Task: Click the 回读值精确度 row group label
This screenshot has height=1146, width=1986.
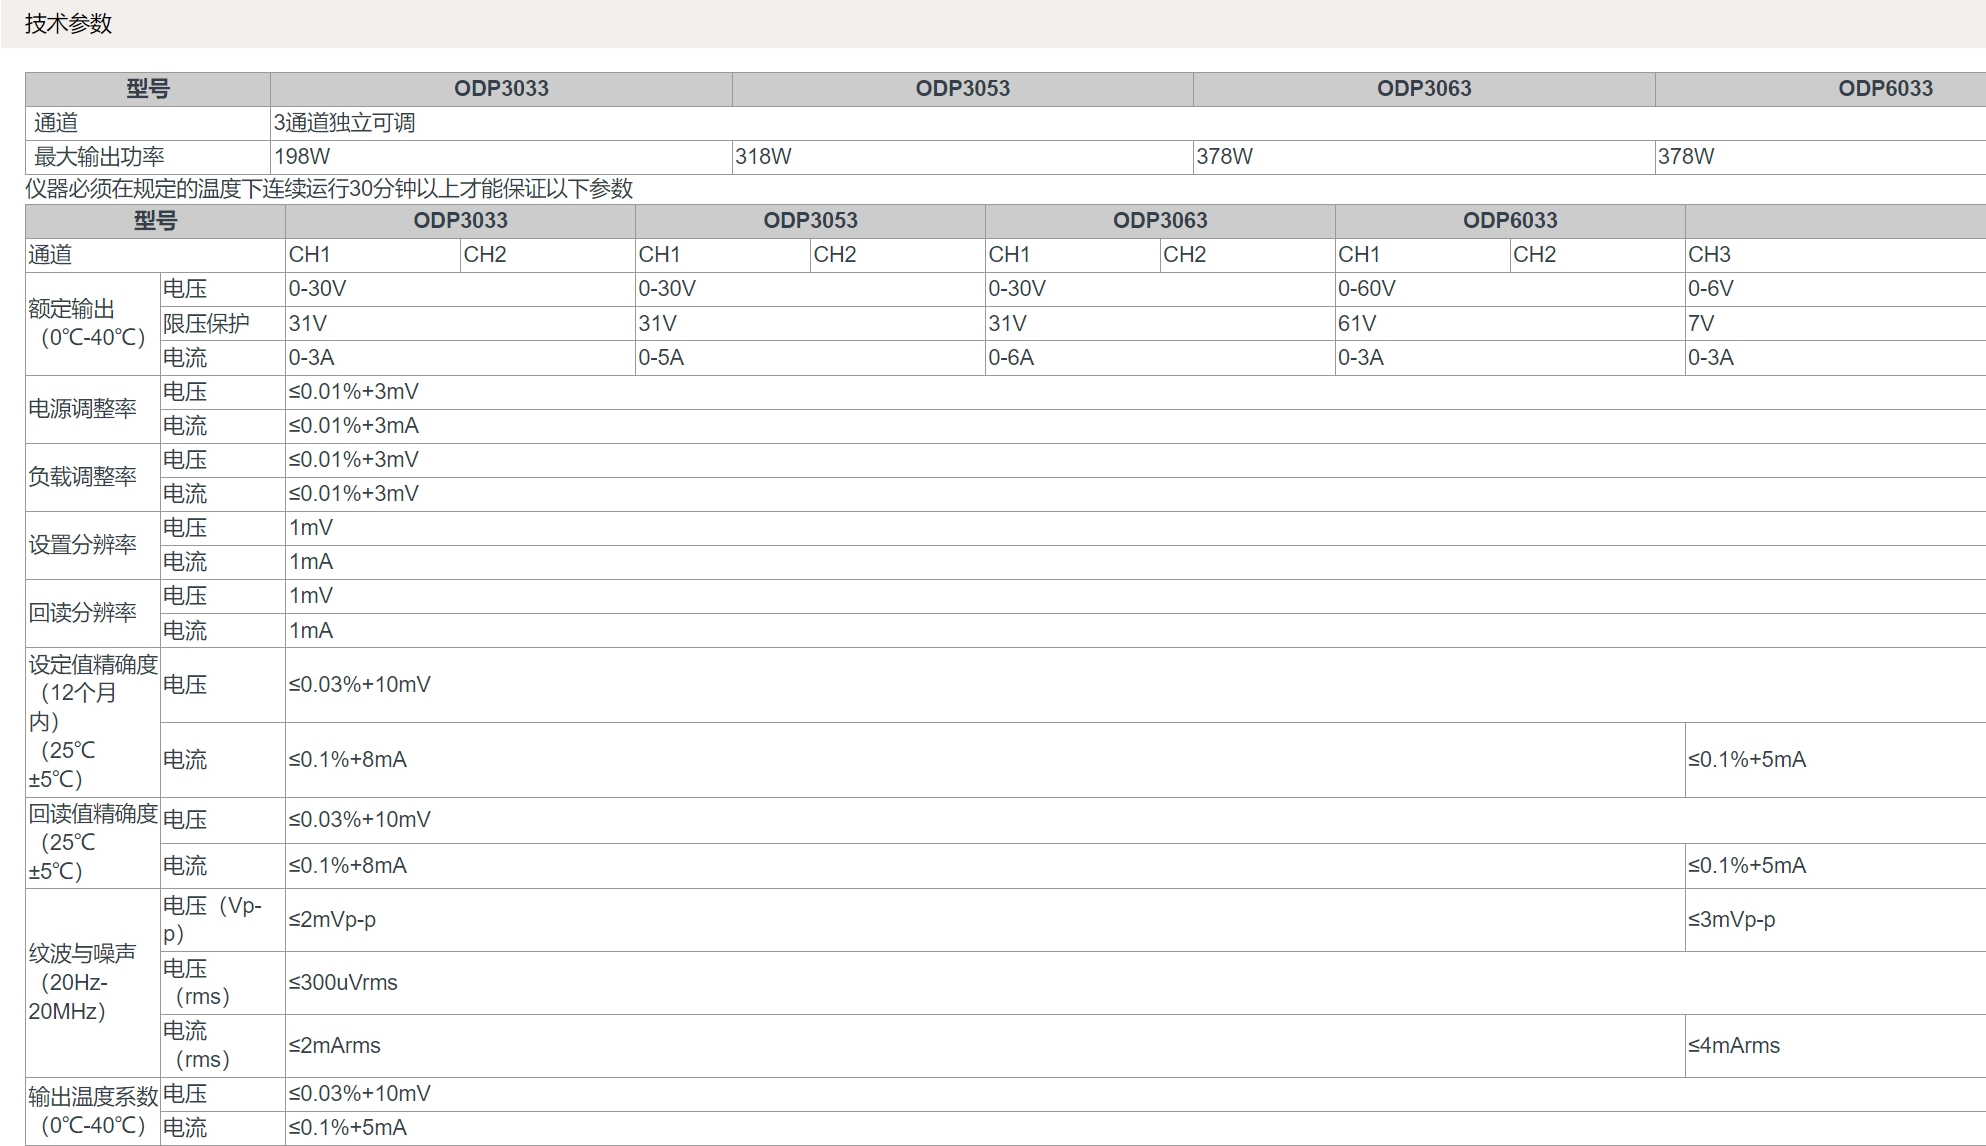Action: click(x=93, y=842)
